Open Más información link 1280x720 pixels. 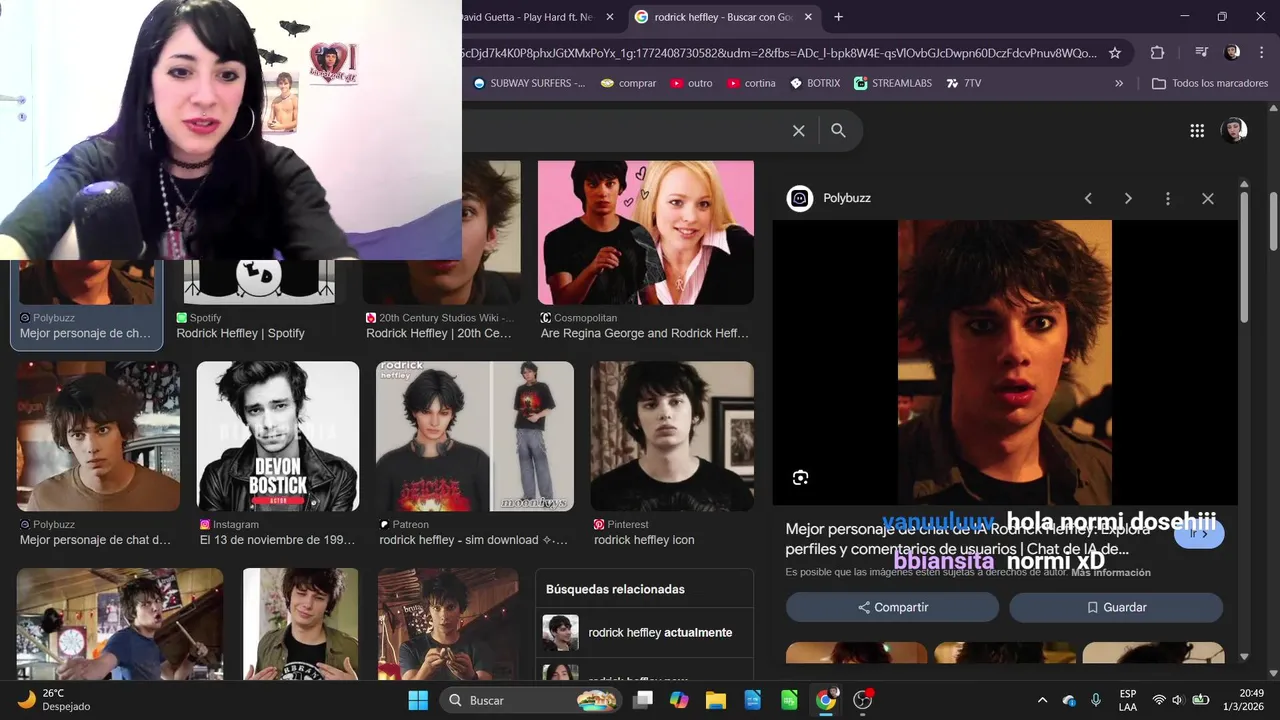click(x=1111, y=572)
